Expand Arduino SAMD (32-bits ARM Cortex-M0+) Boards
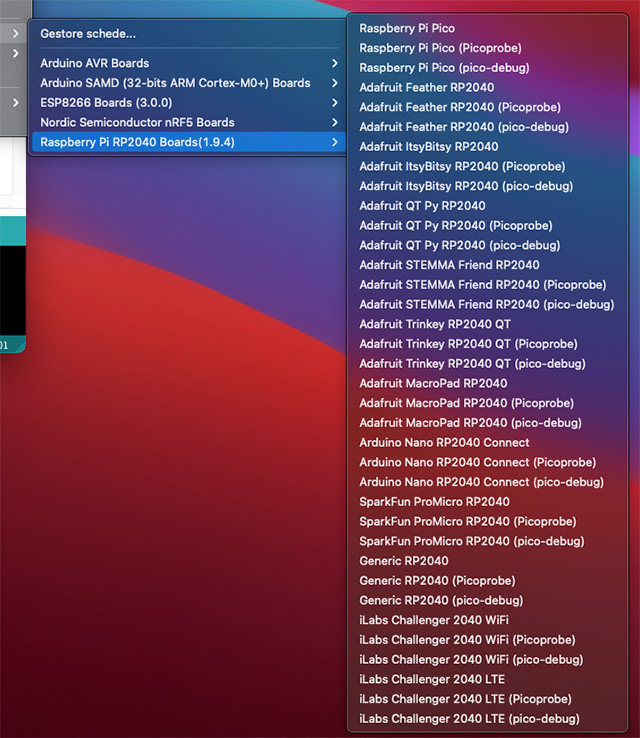Viewport: 640px width, 738px height. tap(175, 83)
